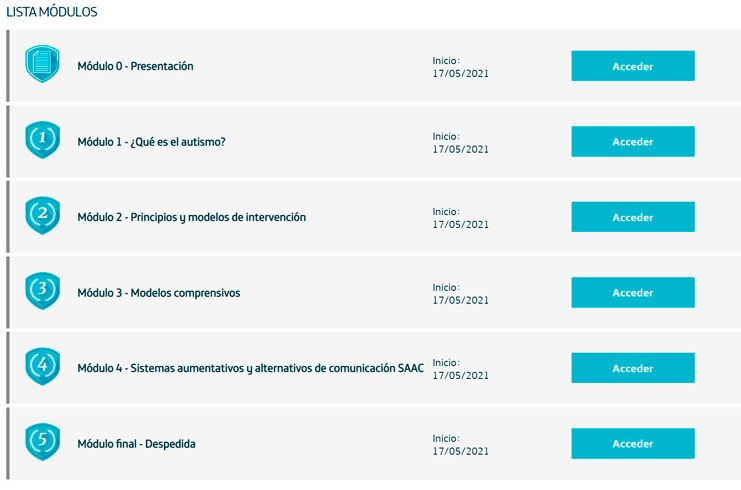Image resolution: width=741 pixels, height=490 pixels.
Task: Select the Módulo 0 - Presentación title
Action: coord(135,66)
